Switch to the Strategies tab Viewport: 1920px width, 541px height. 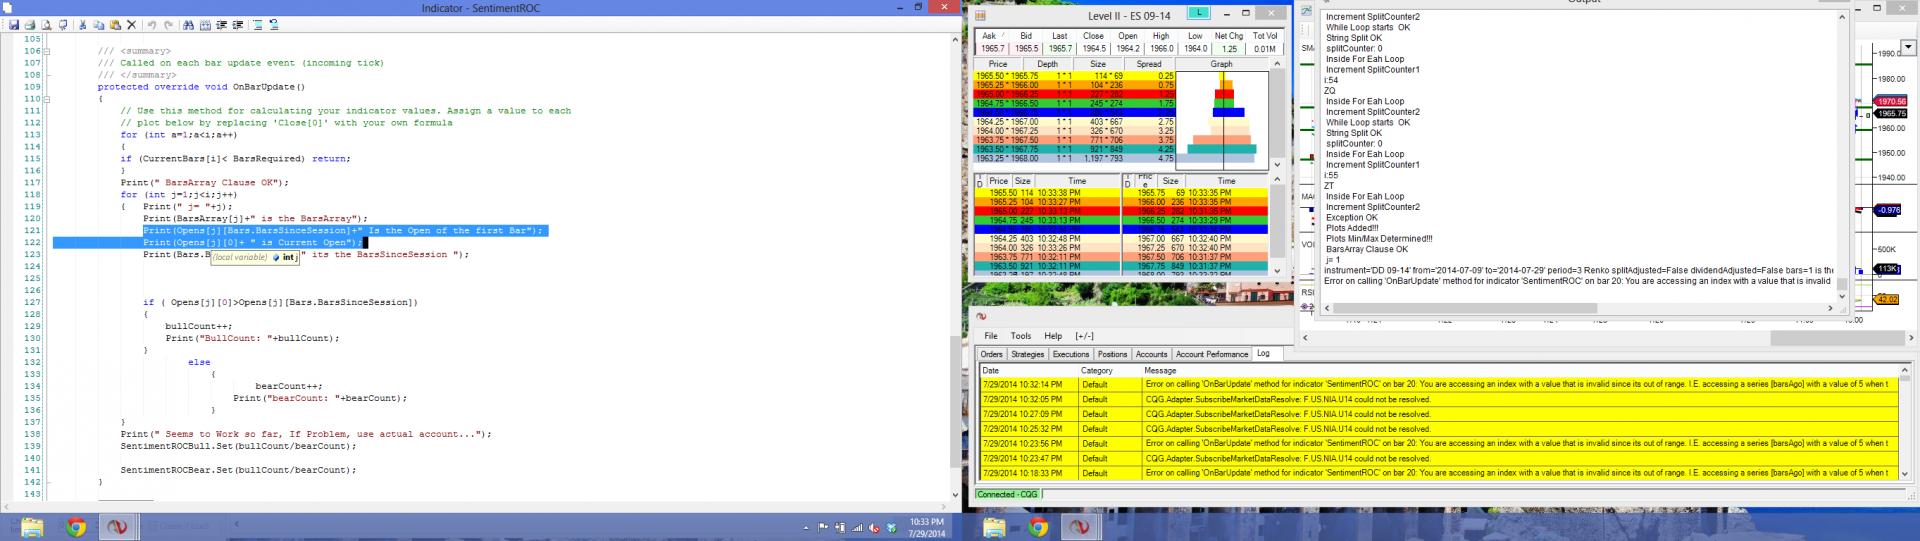tap(1027, 354)
